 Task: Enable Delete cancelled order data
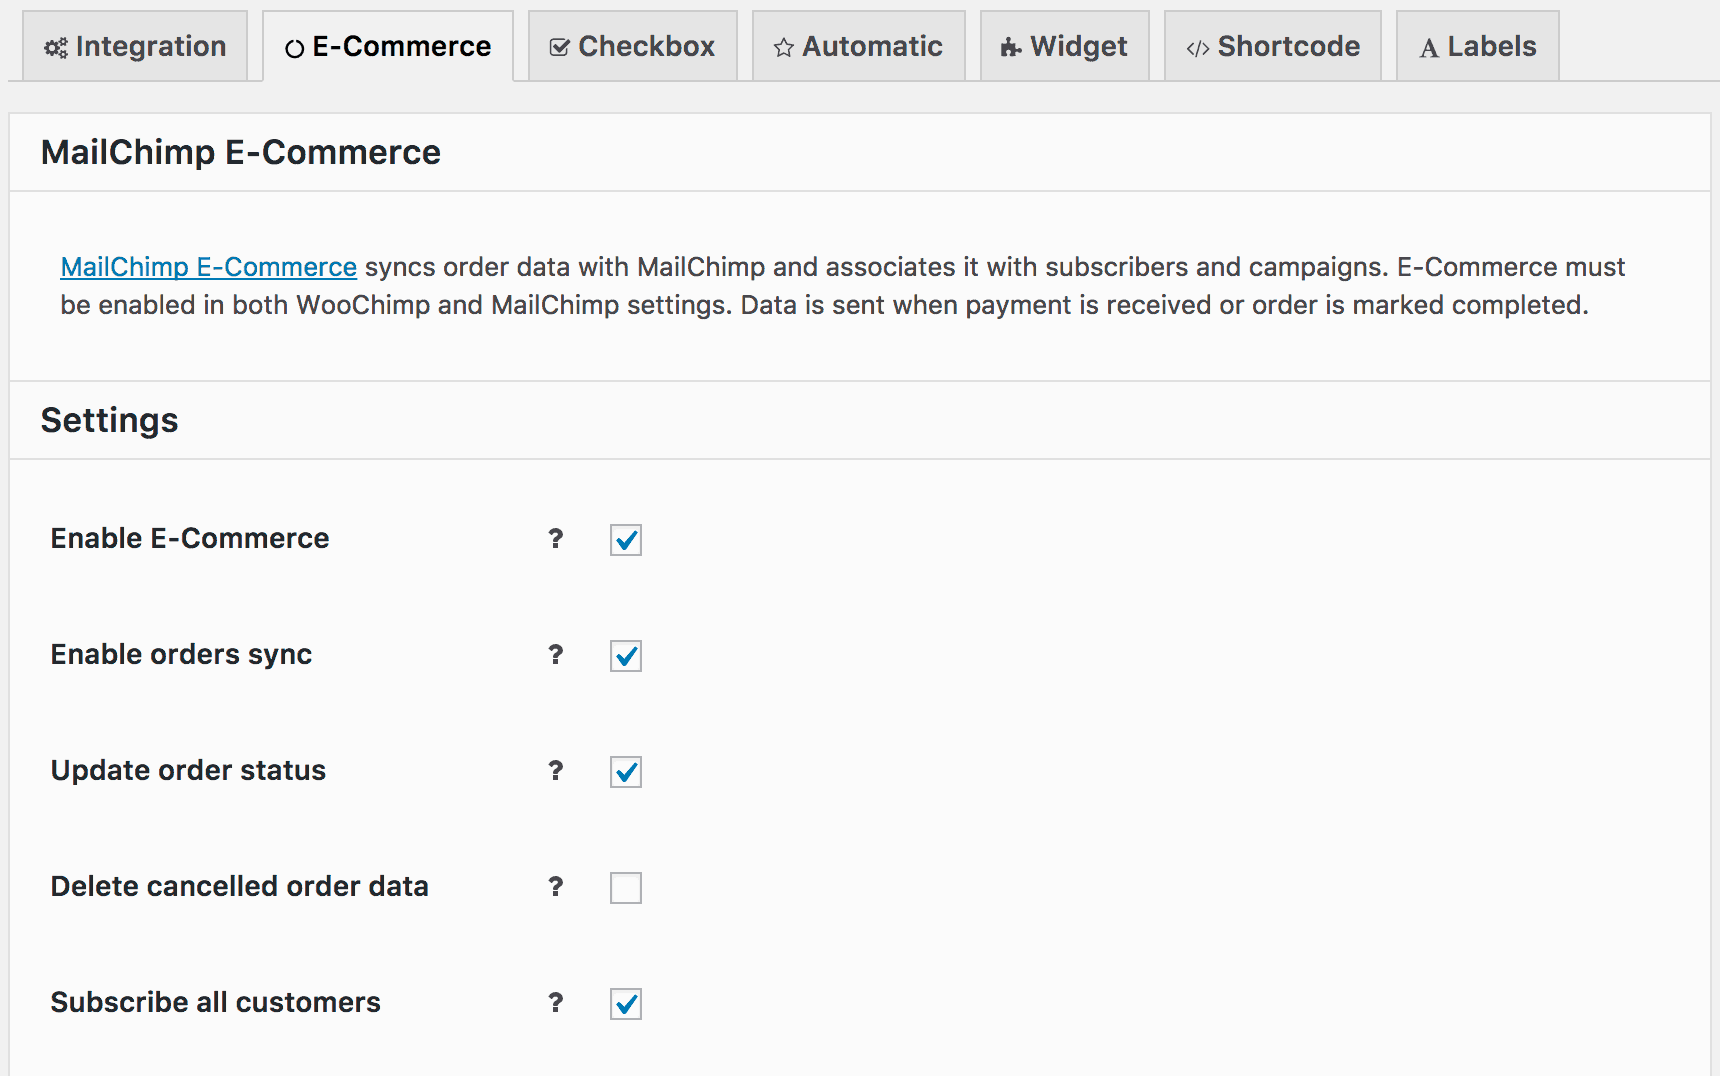coord(625,887)
